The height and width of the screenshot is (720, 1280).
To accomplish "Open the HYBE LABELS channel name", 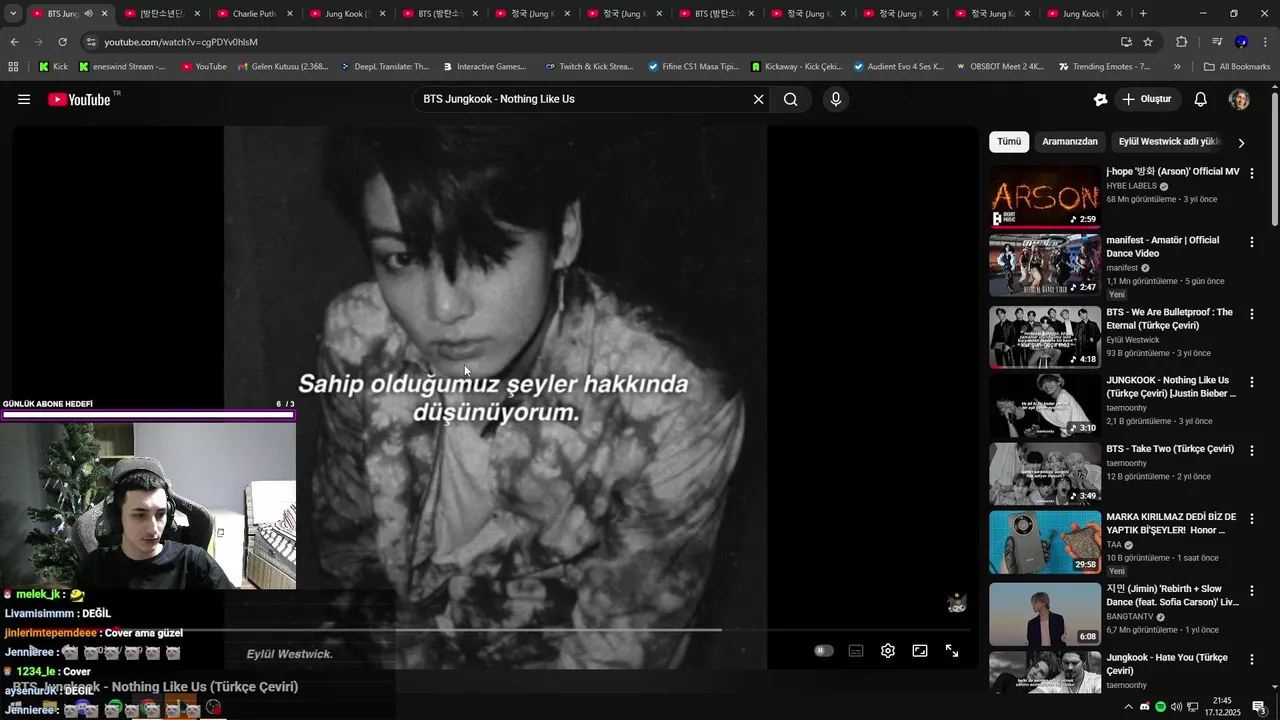I will [x=1131, y=186].
